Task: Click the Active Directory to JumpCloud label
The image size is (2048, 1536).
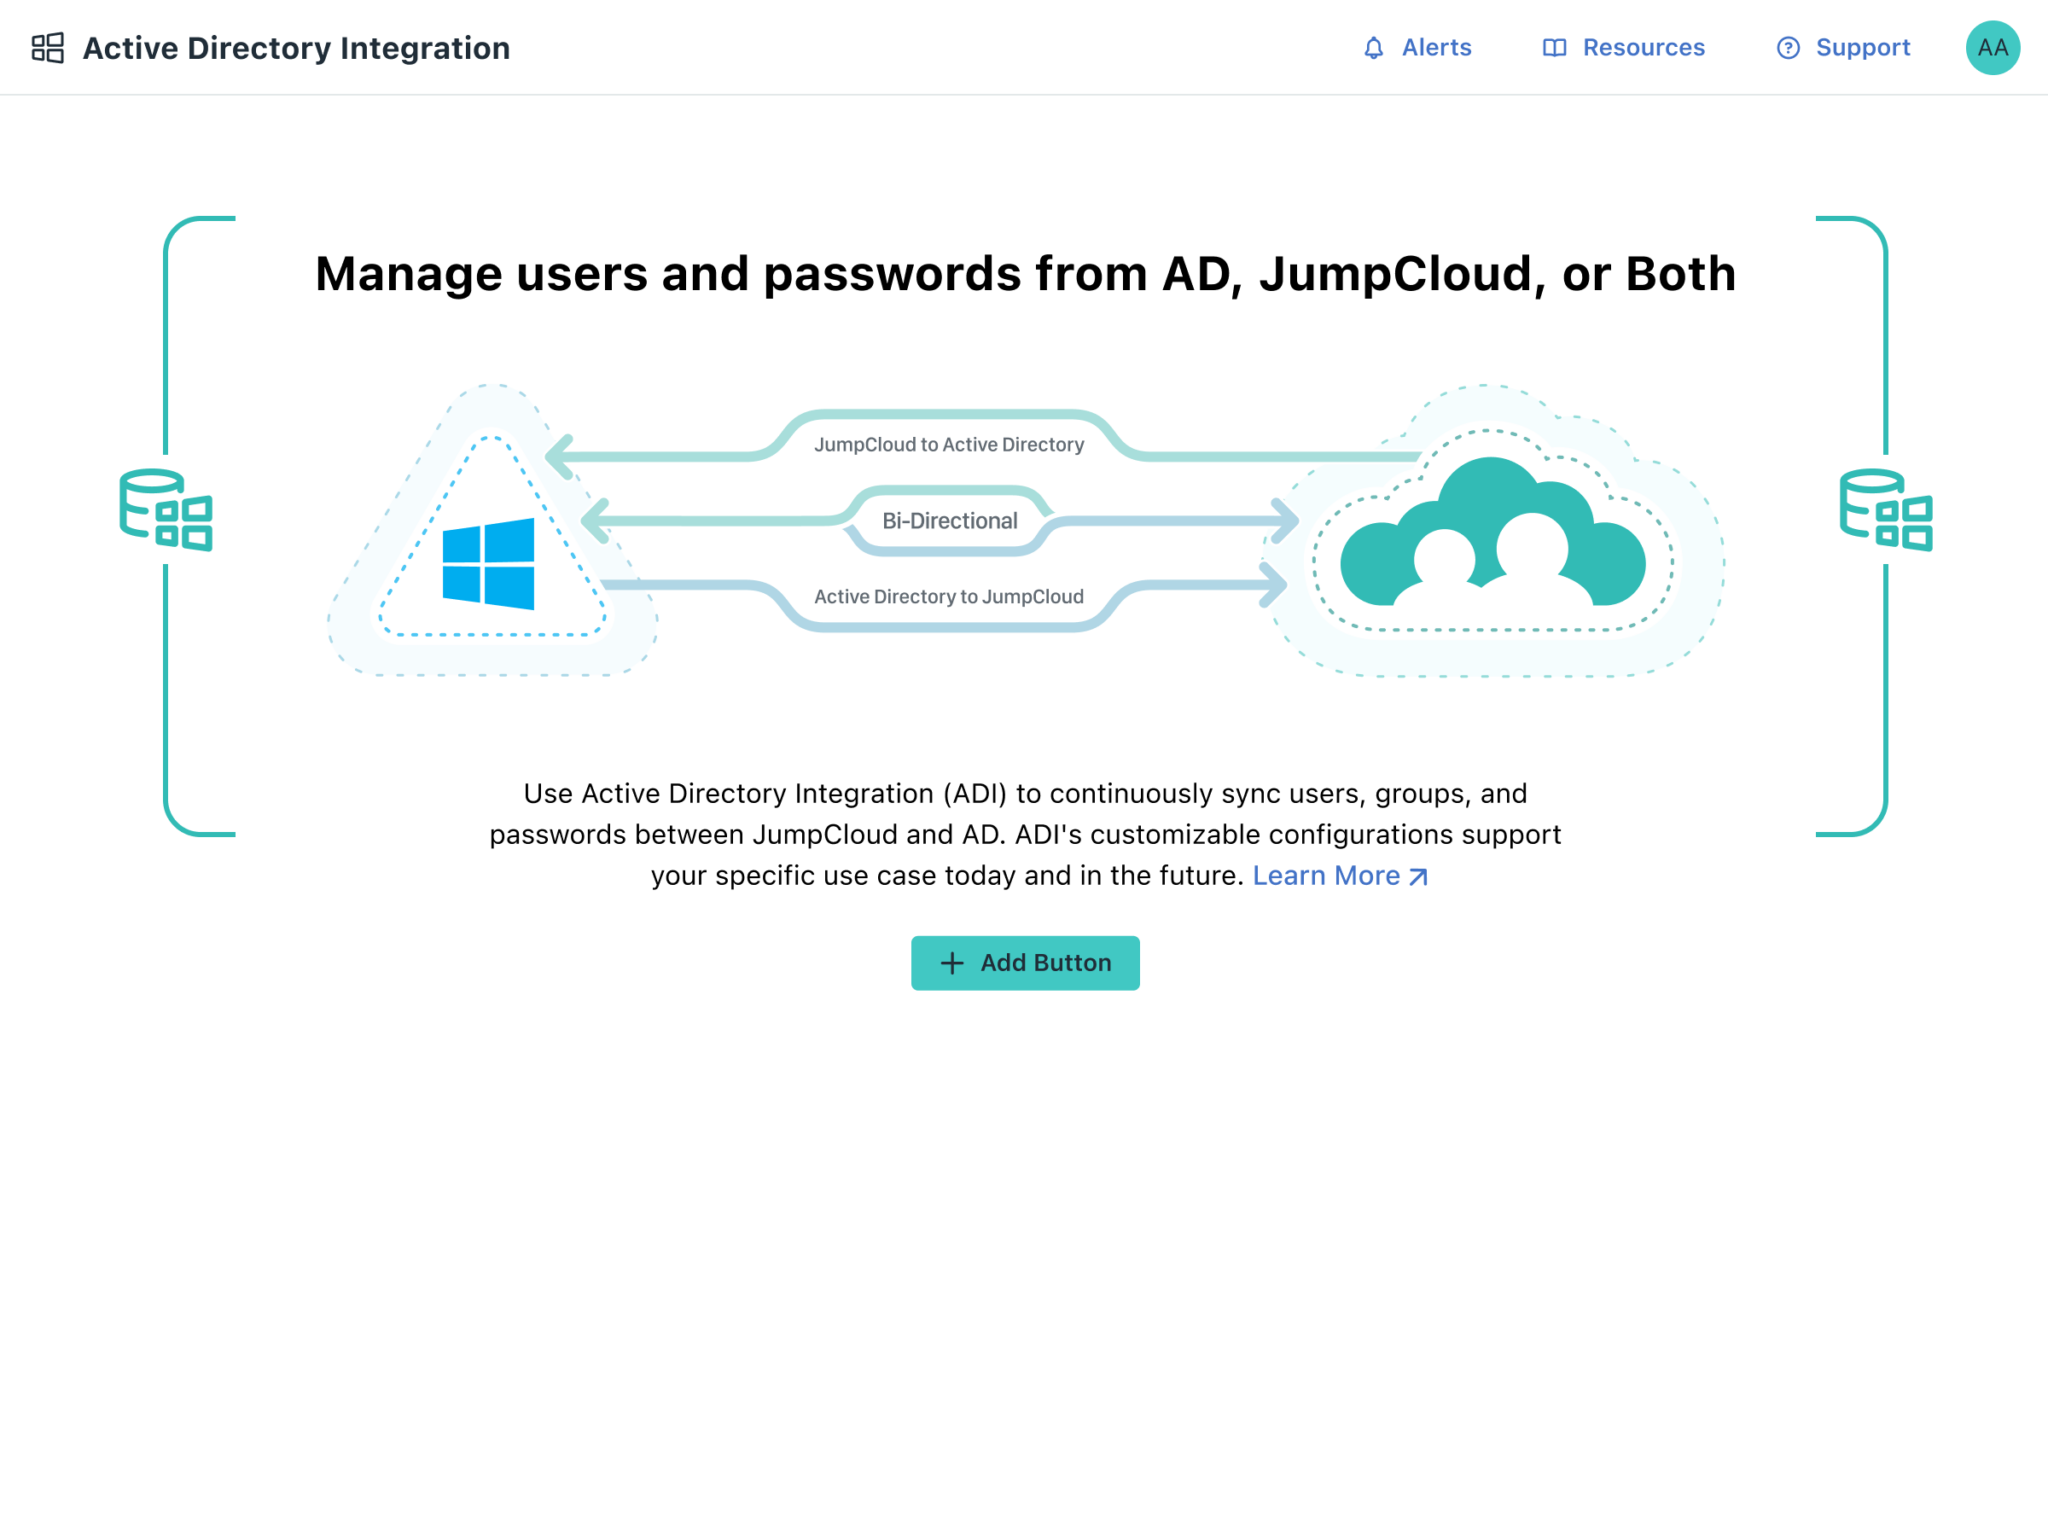Action: click(948, 596)
